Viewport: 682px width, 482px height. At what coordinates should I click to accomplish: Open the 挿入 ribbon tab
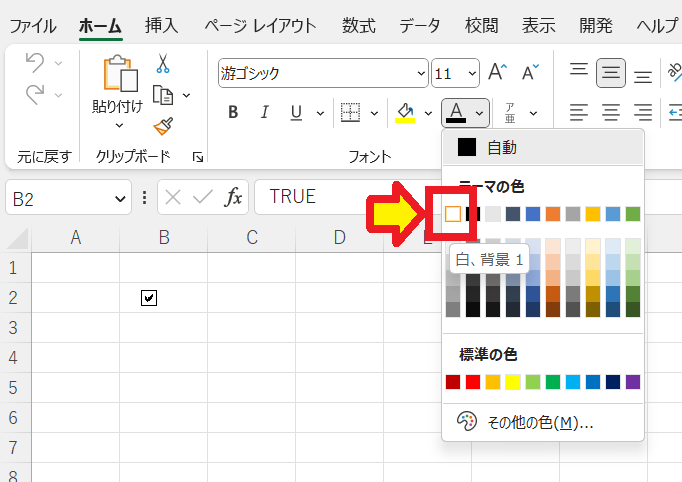pos(162,25)
